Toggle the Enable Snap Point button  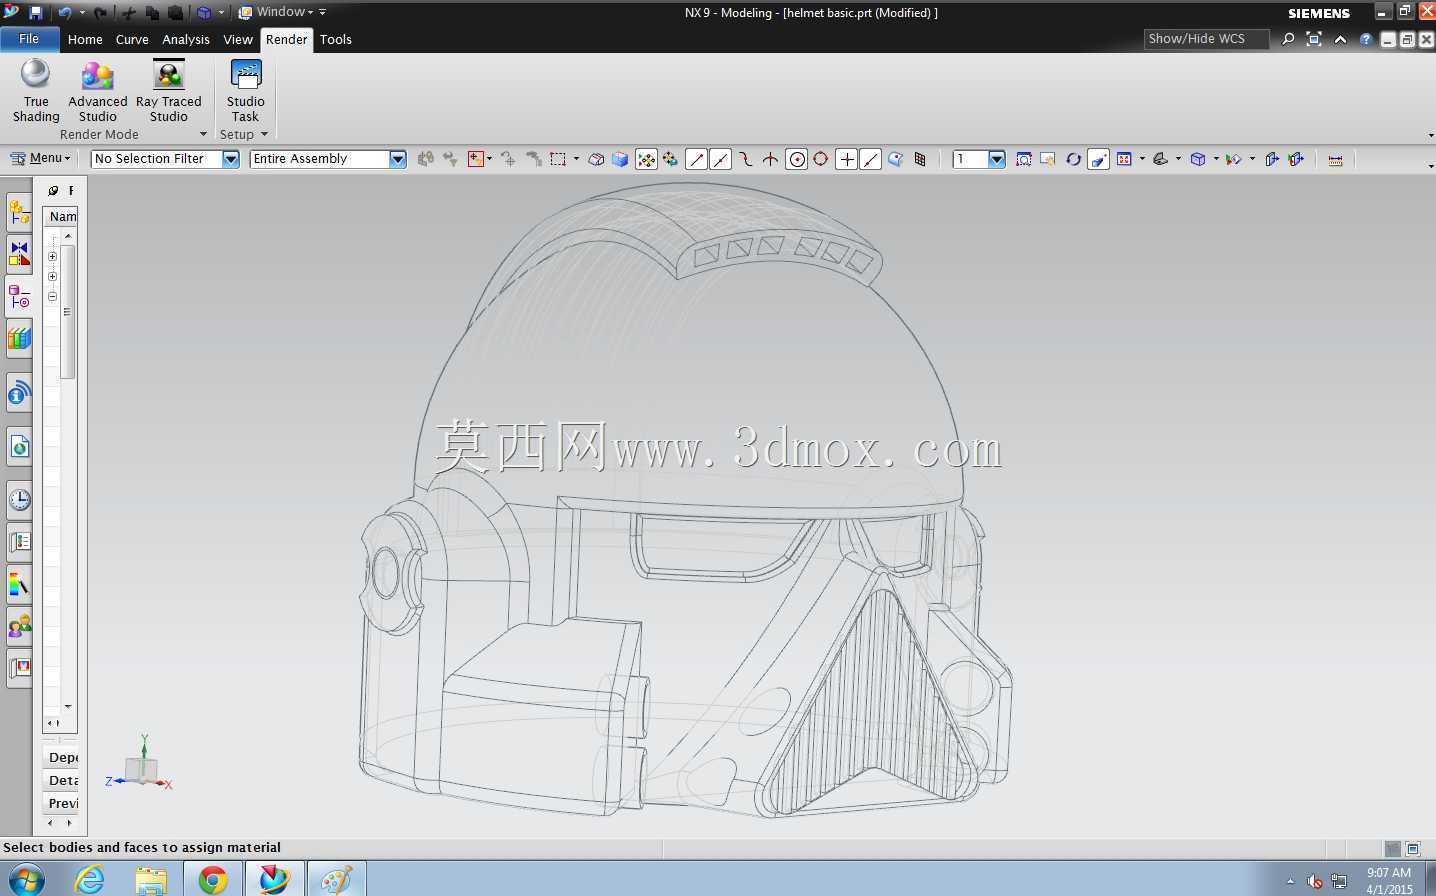tap(646, 159)
